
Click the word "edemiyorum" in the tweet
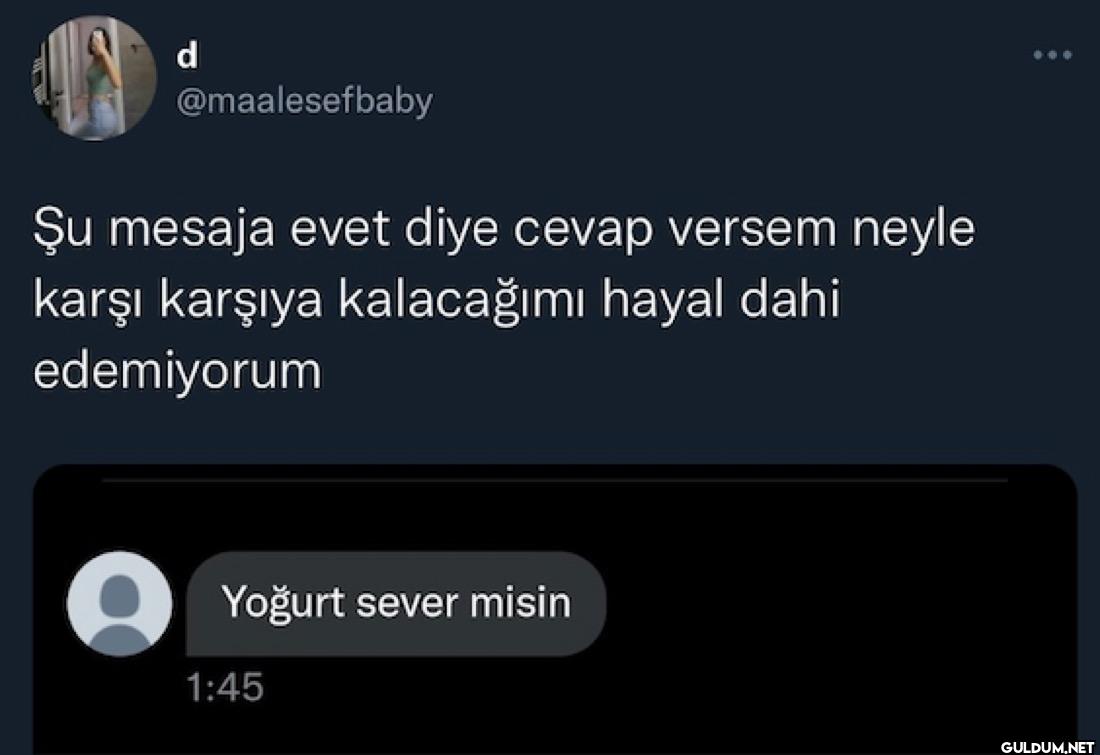click(177, 370)
